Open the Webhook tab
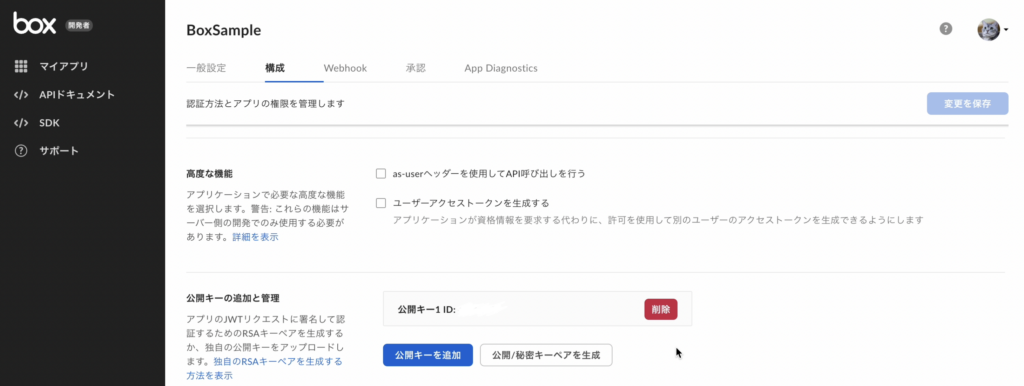 345,68
